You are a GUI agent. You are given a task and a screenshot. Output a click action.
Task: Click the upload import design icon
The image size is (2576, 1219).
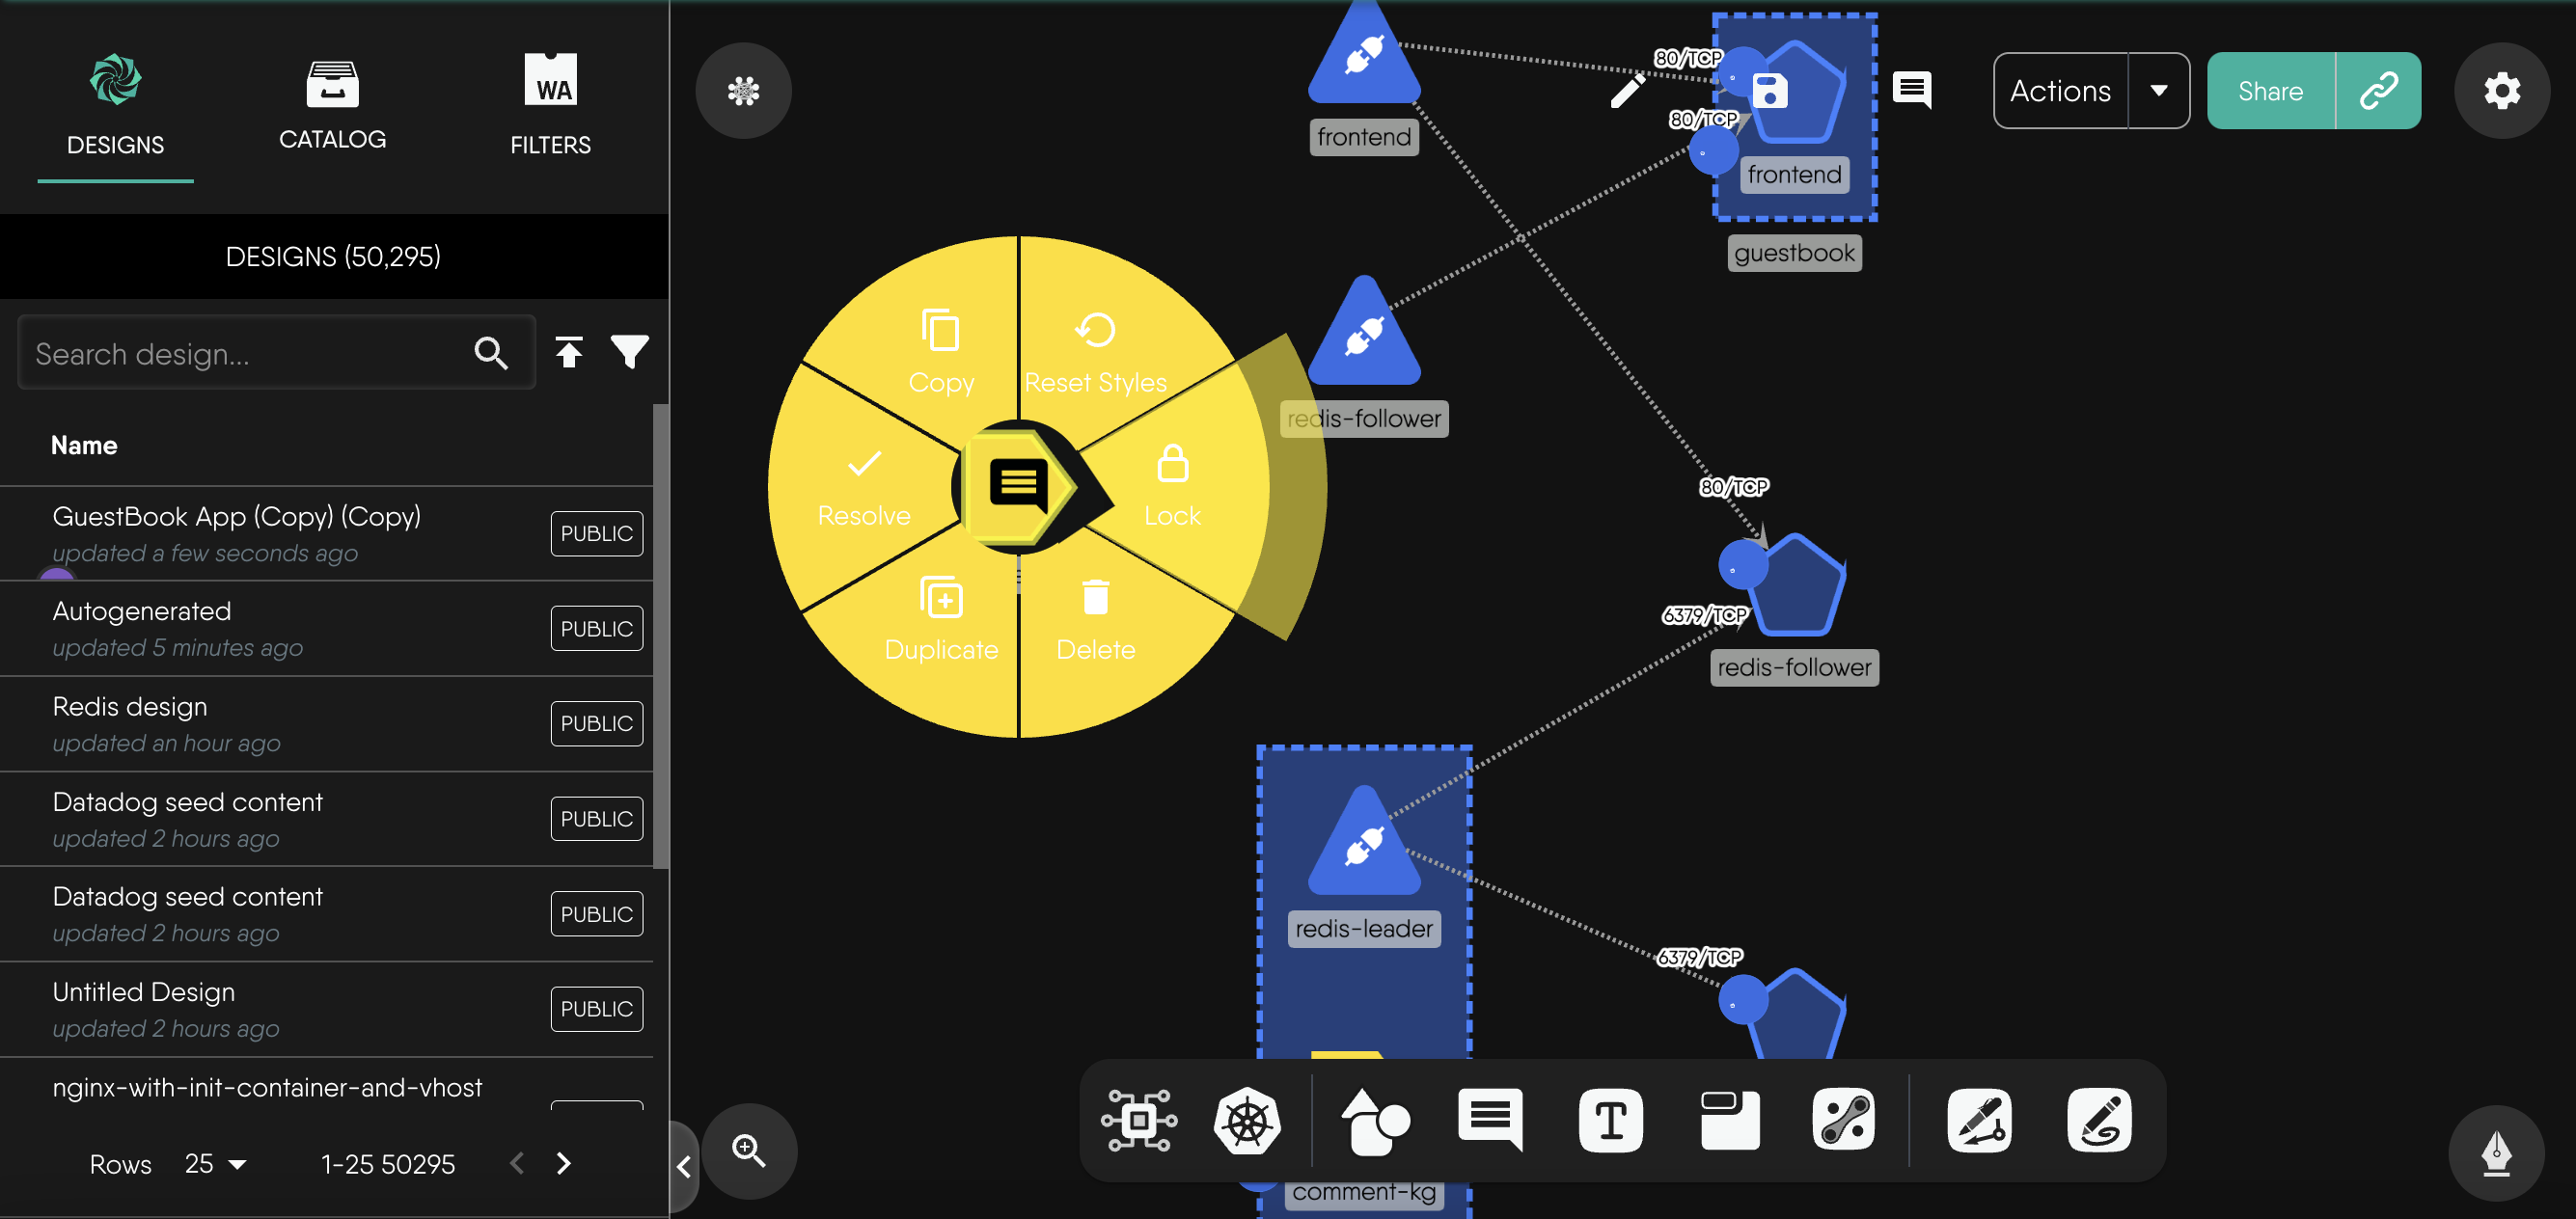click(x=569, y=352)
